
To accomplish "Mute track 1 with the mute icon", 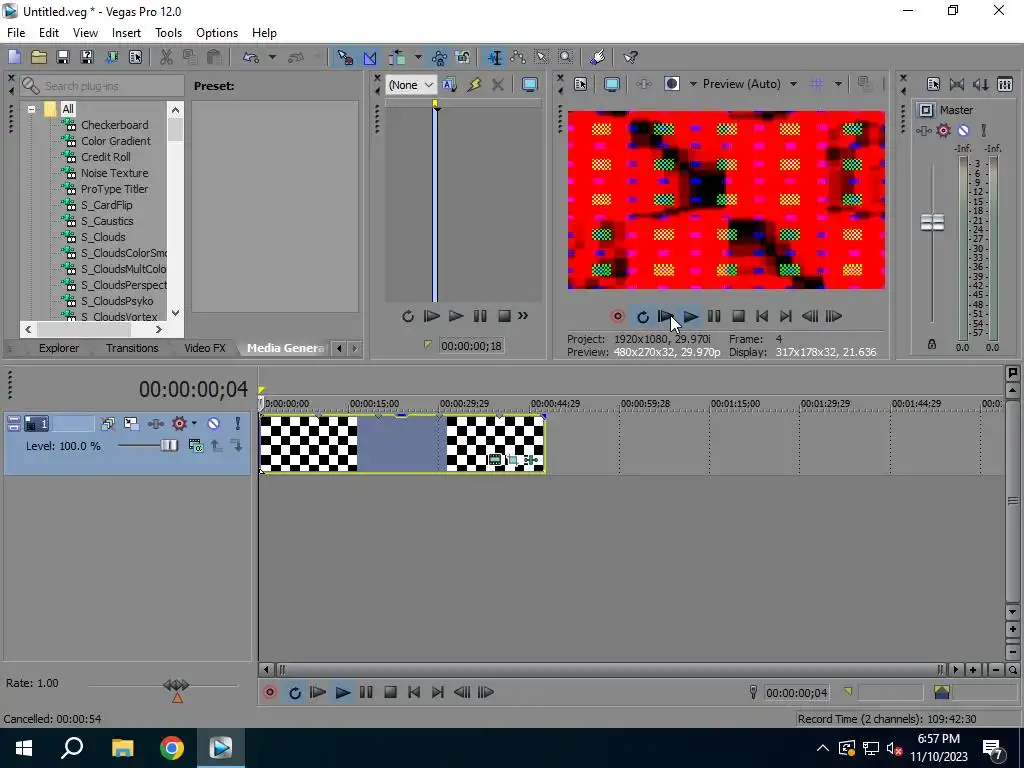I will pos(214,424).
